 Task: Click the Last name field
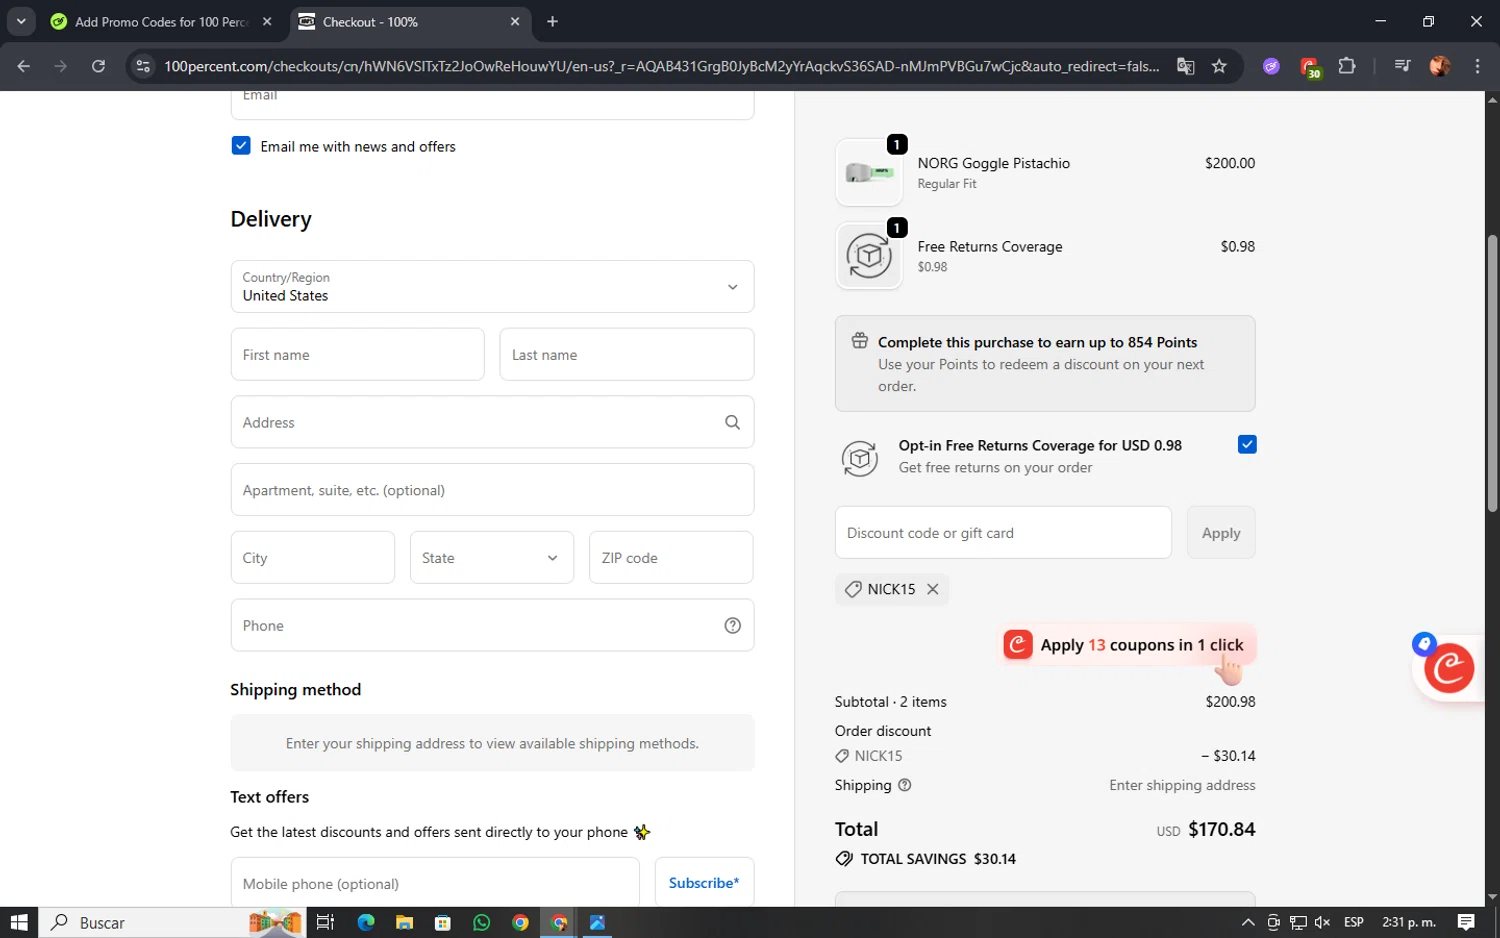point(626,354)
